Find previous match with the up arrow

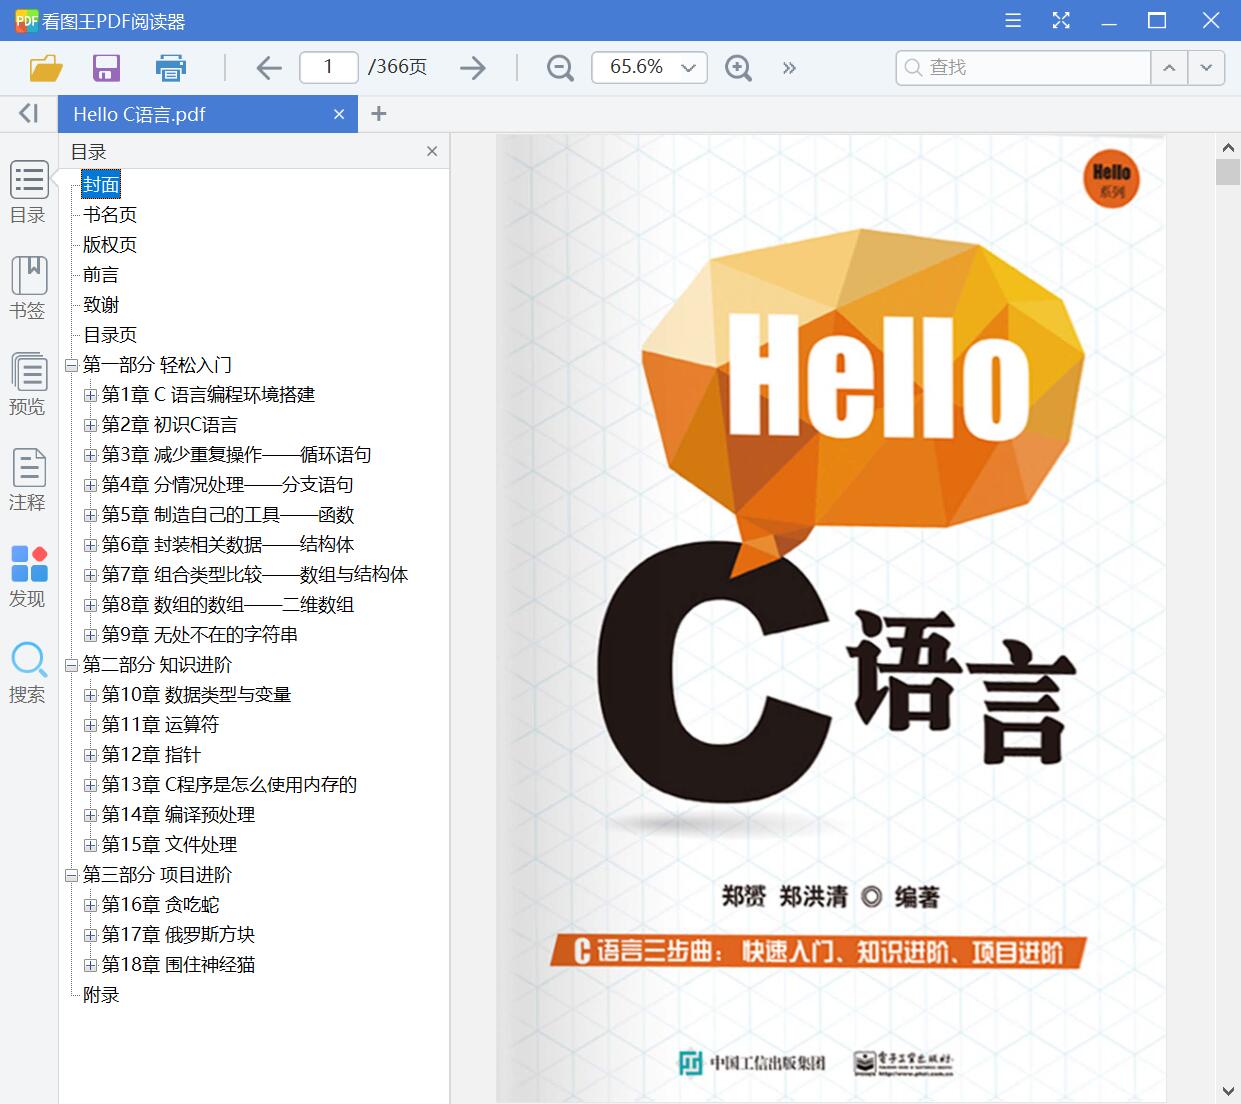(1169, 67)
